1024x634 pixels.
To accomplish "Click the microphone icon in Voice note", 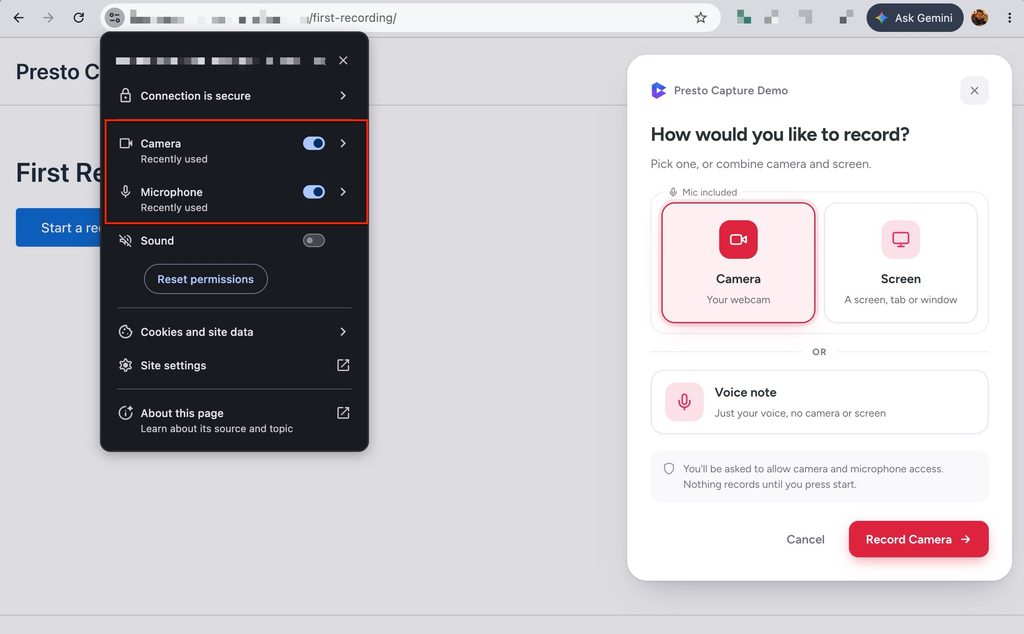I will click(x=684, y=402).
